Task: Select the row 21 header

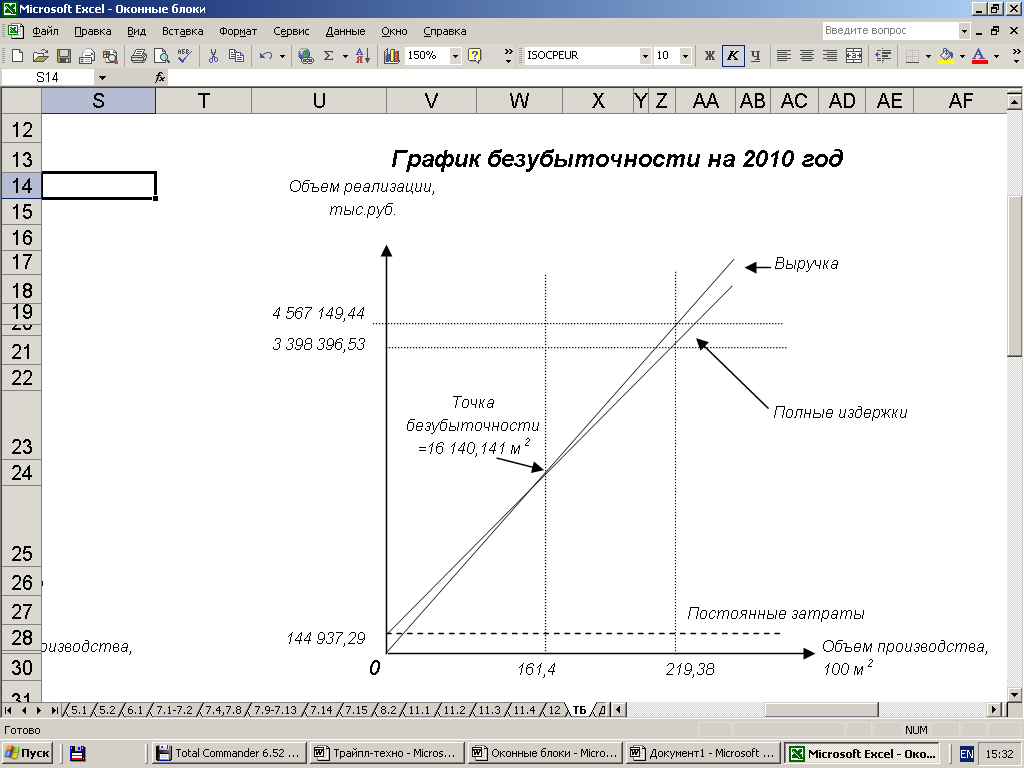Action: (x=22, y=351)
